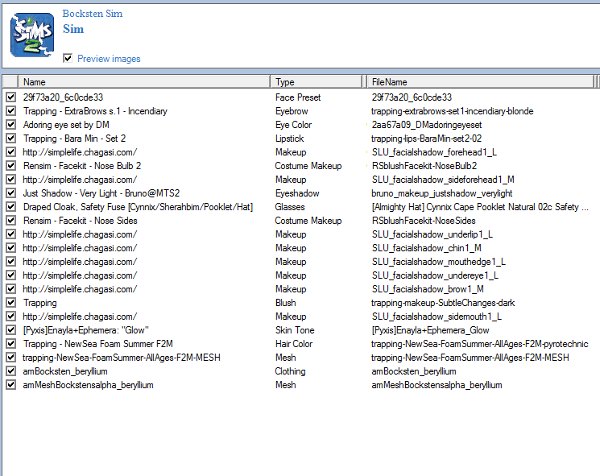Select file trapping-NewSea-FoamSummer-AllAges-F2M-pyrotechnic

point(479,344)
